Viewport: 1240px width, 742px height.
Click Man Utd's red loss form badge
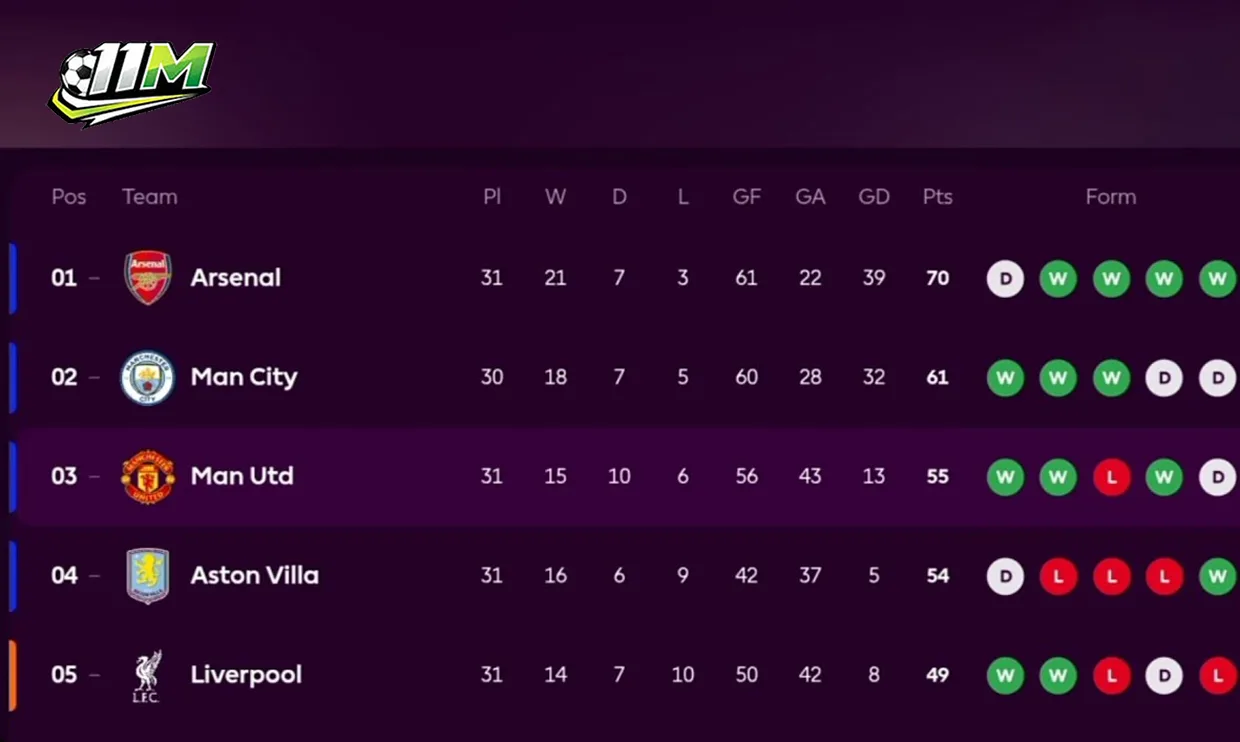point(1111,477)
